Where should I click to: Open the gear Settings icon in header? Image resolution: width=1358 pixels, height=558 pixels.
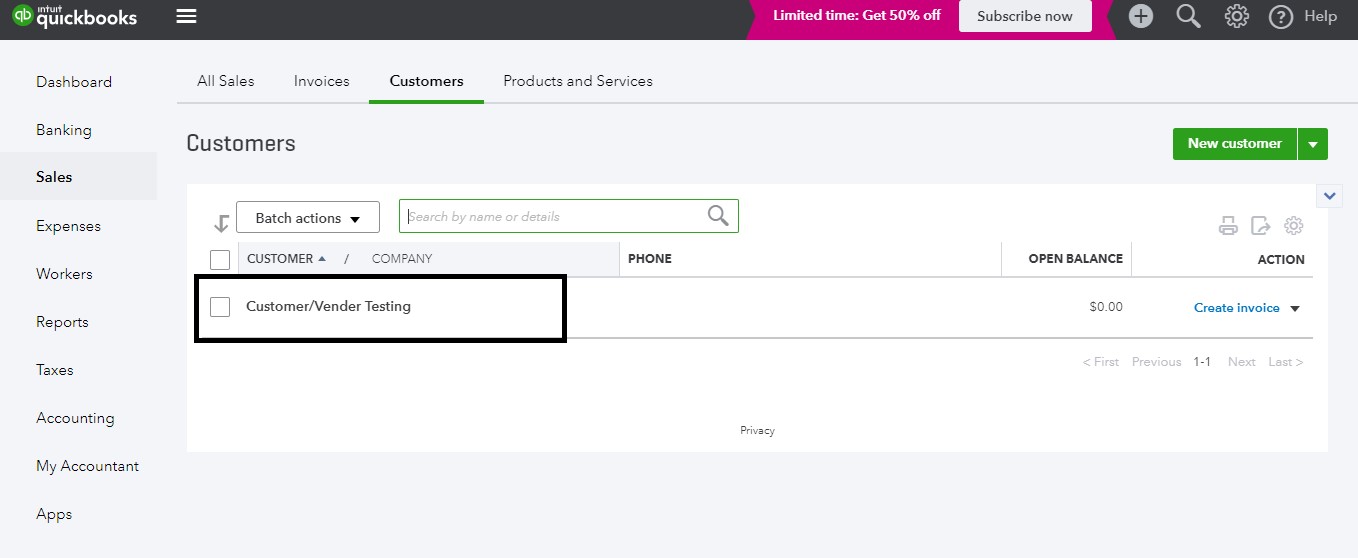tap(1237, 16)
